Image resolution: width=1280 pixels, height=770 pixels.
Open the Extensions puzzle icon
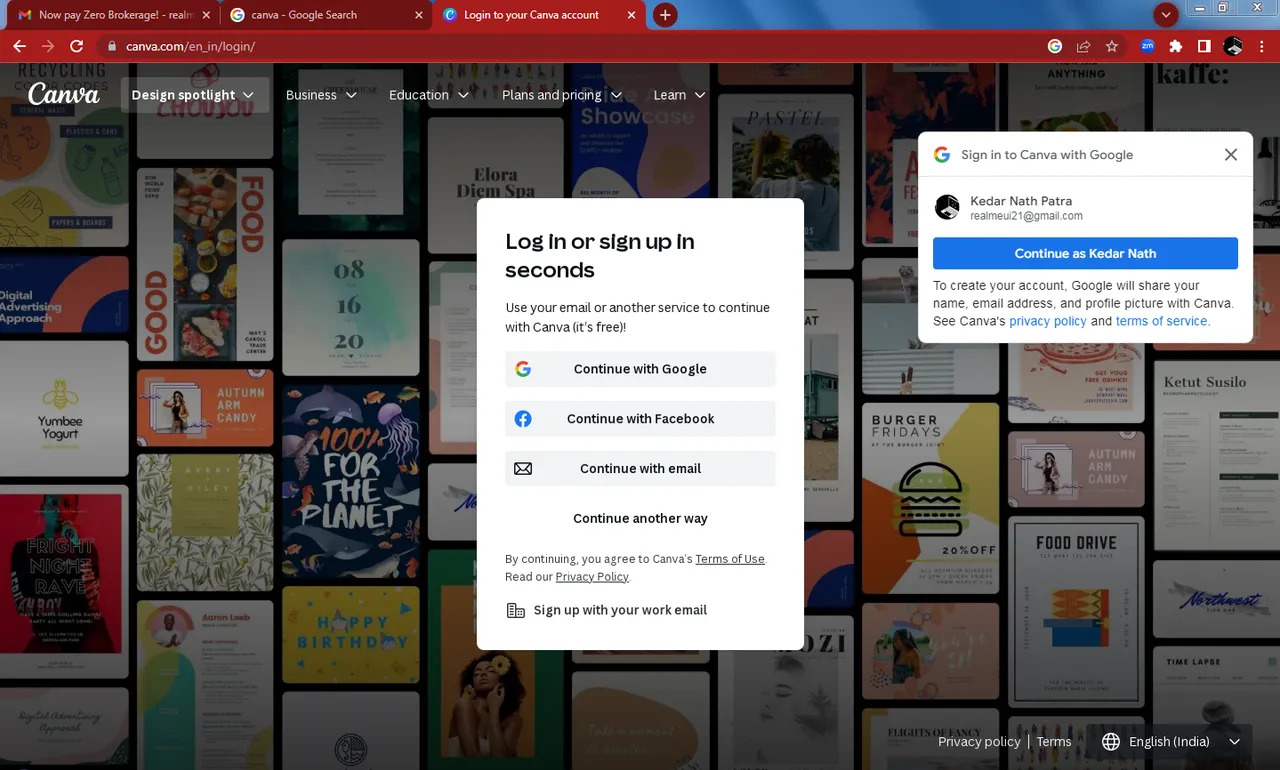(x=1176, y=46)
